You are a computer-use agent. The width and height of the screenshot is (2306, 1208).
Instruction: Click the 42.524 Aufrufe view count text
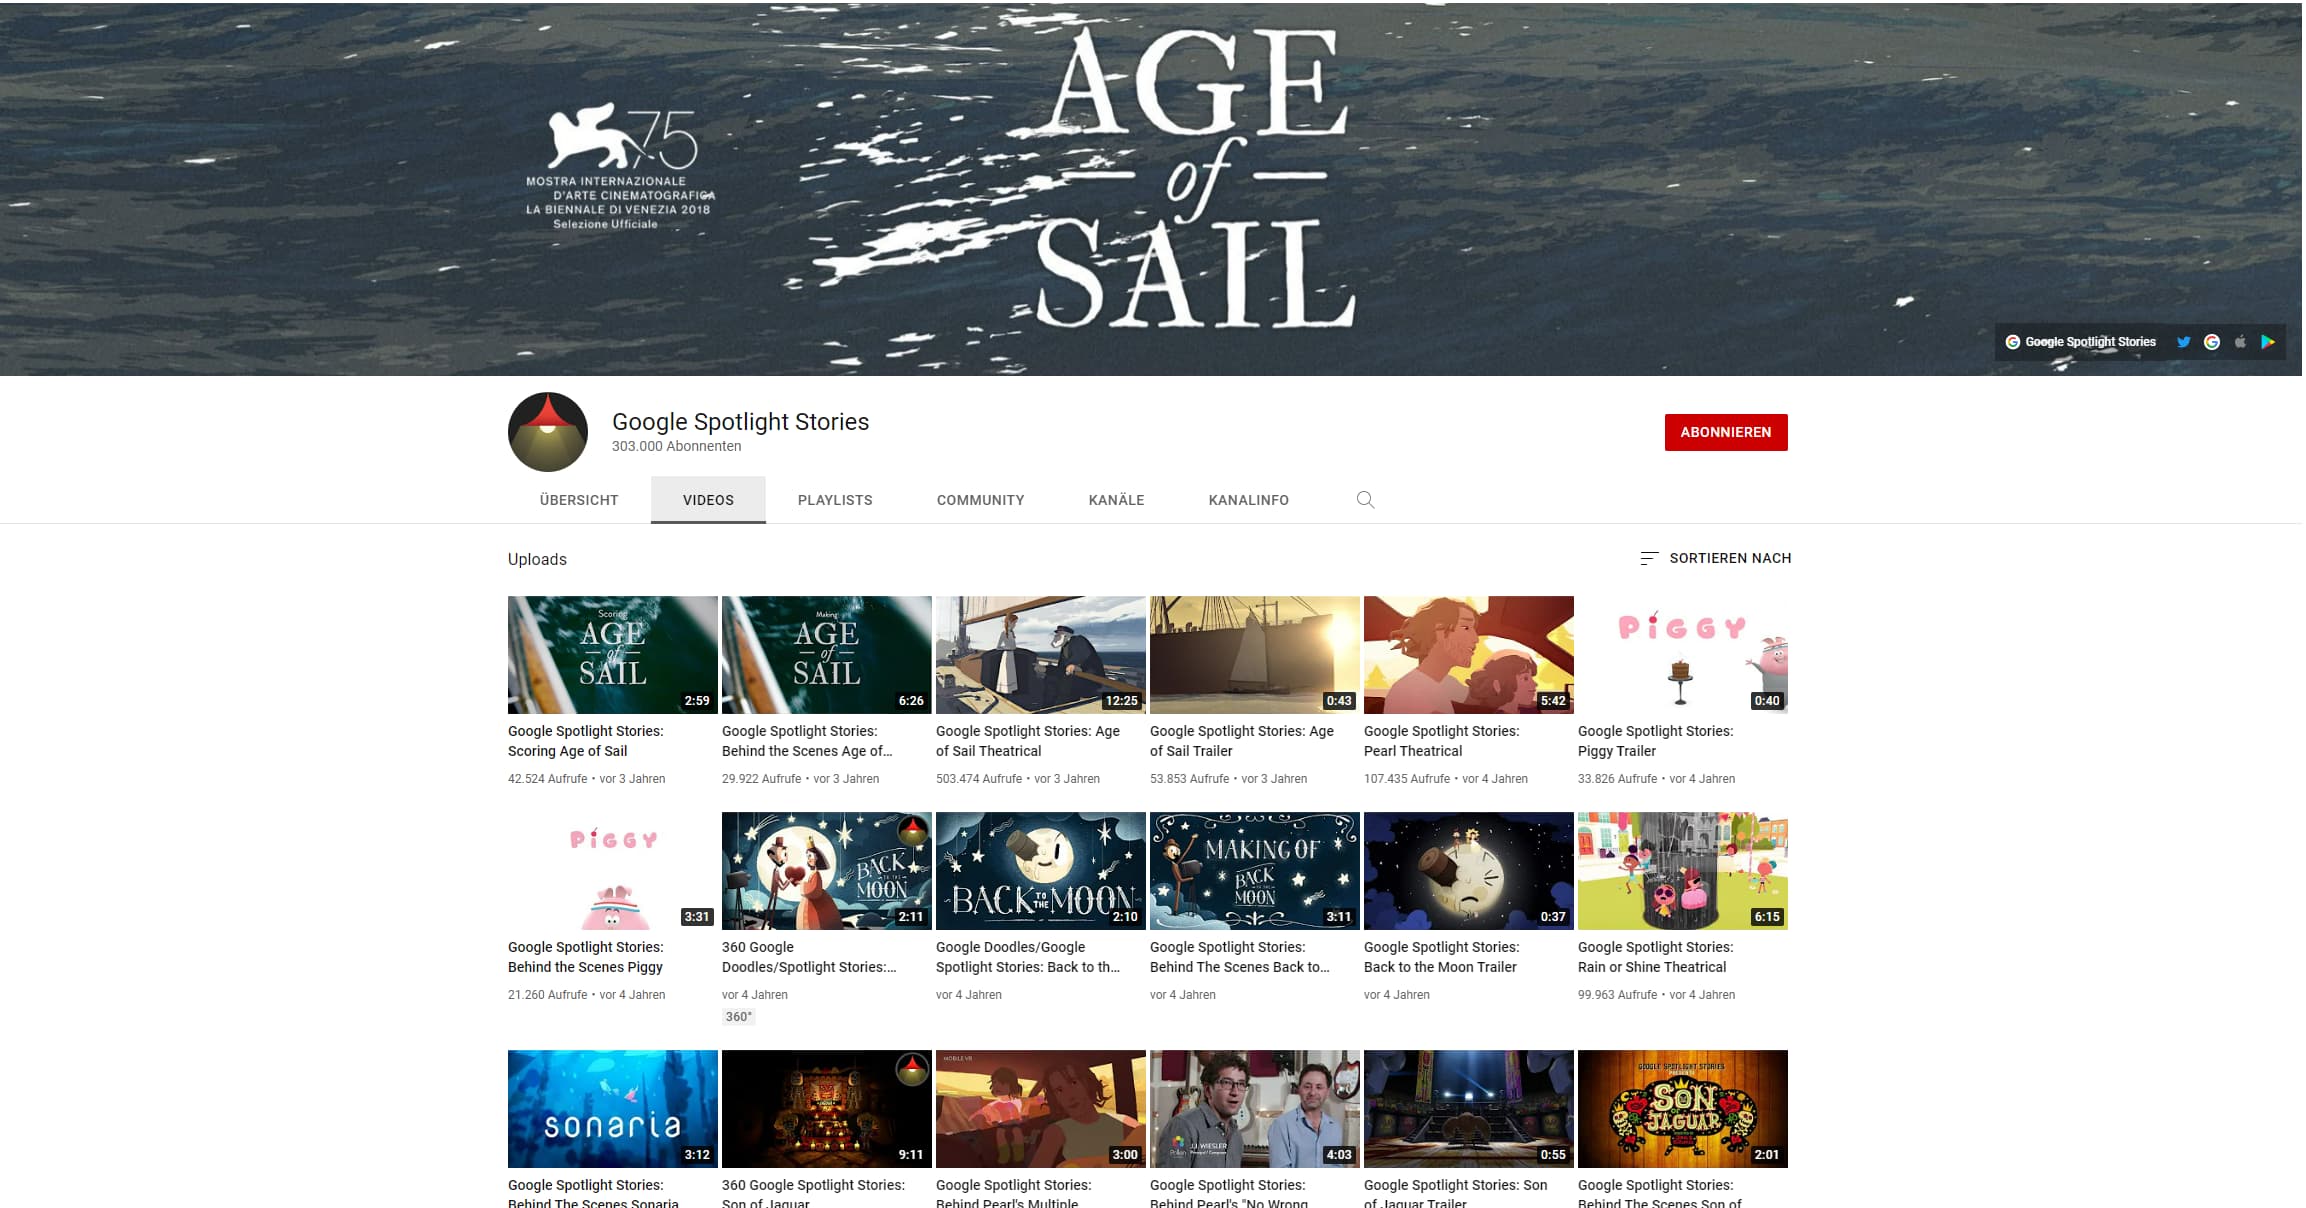pos(548,779)
